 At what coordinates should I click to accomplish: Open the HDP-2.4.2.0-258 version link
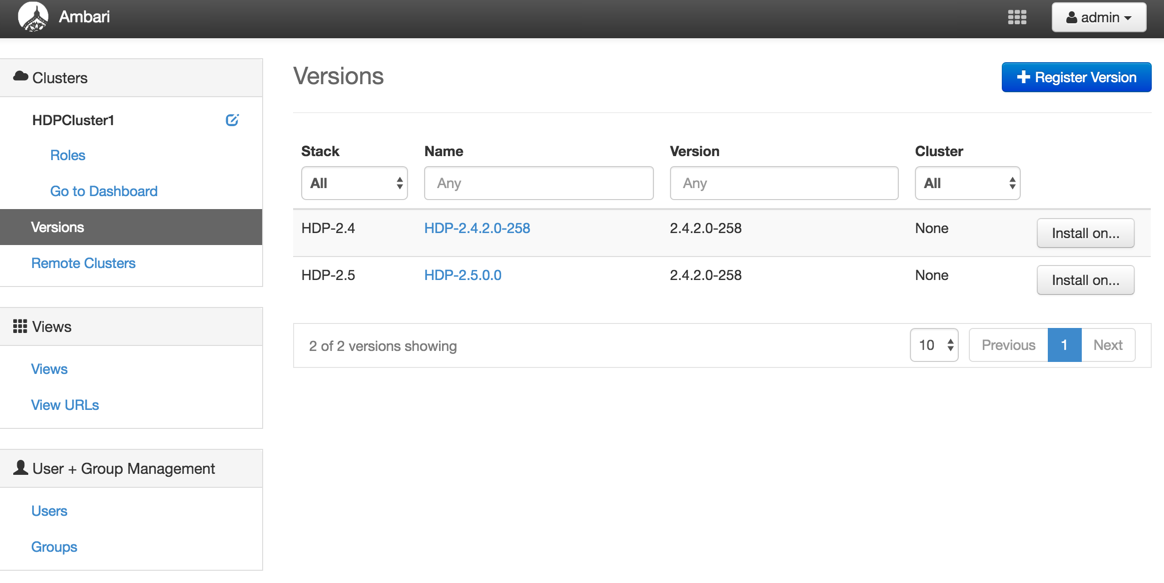(477, 227)
